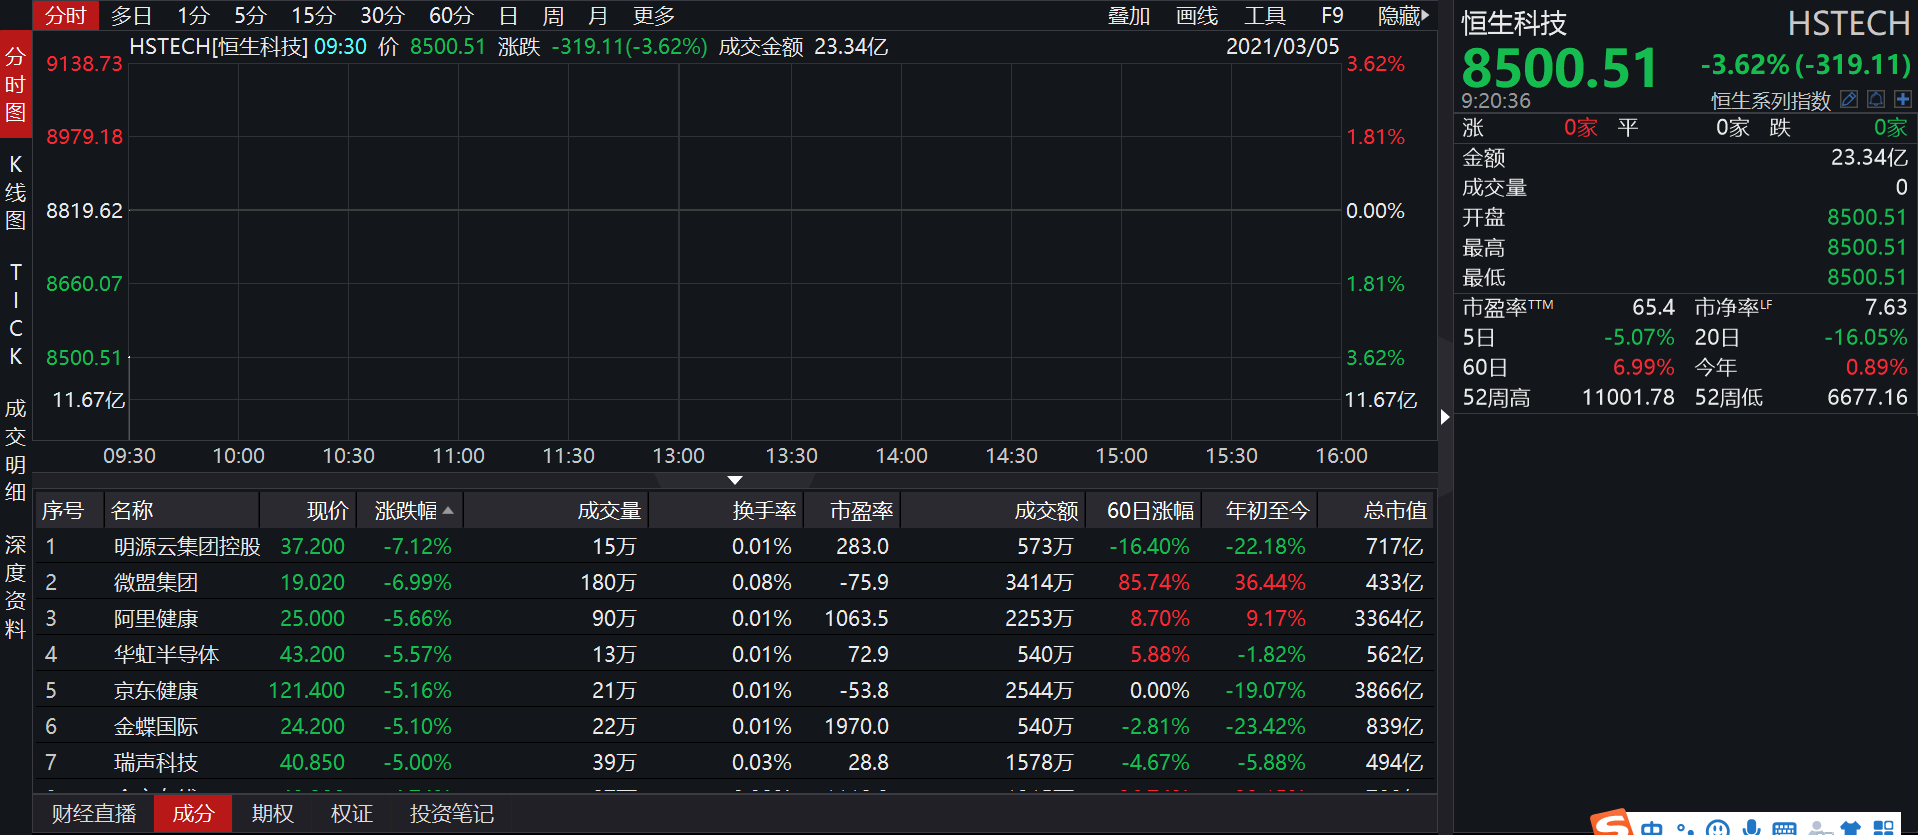
Task: Click the 2021/03/05 date on chart
Action: [x=1282, y=47]
